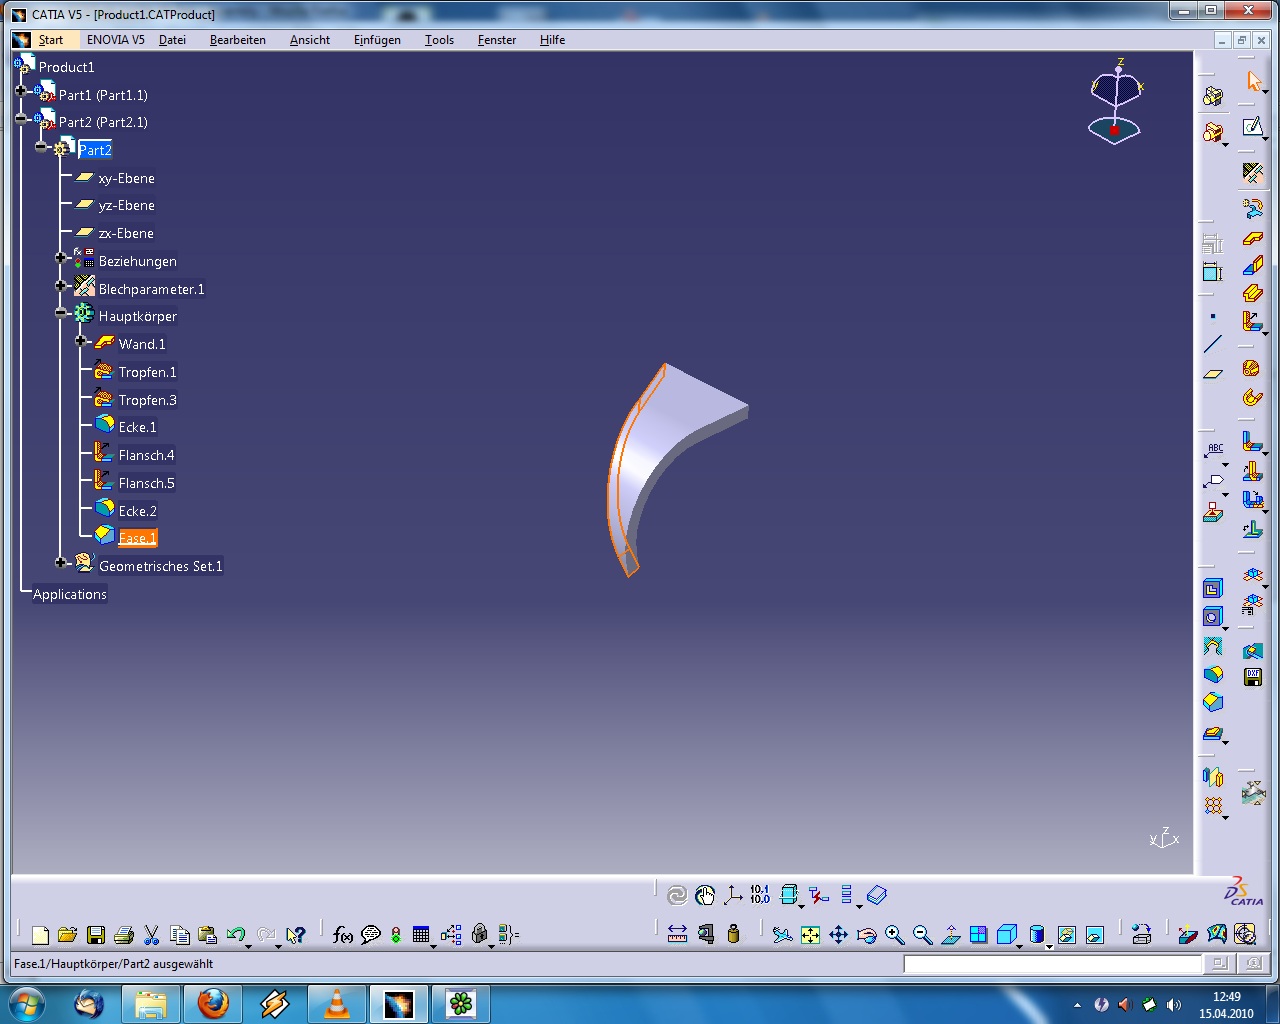Click the Save as DXF icon
This screenshot has height=1024, width=1280.
coord(1253,677)
